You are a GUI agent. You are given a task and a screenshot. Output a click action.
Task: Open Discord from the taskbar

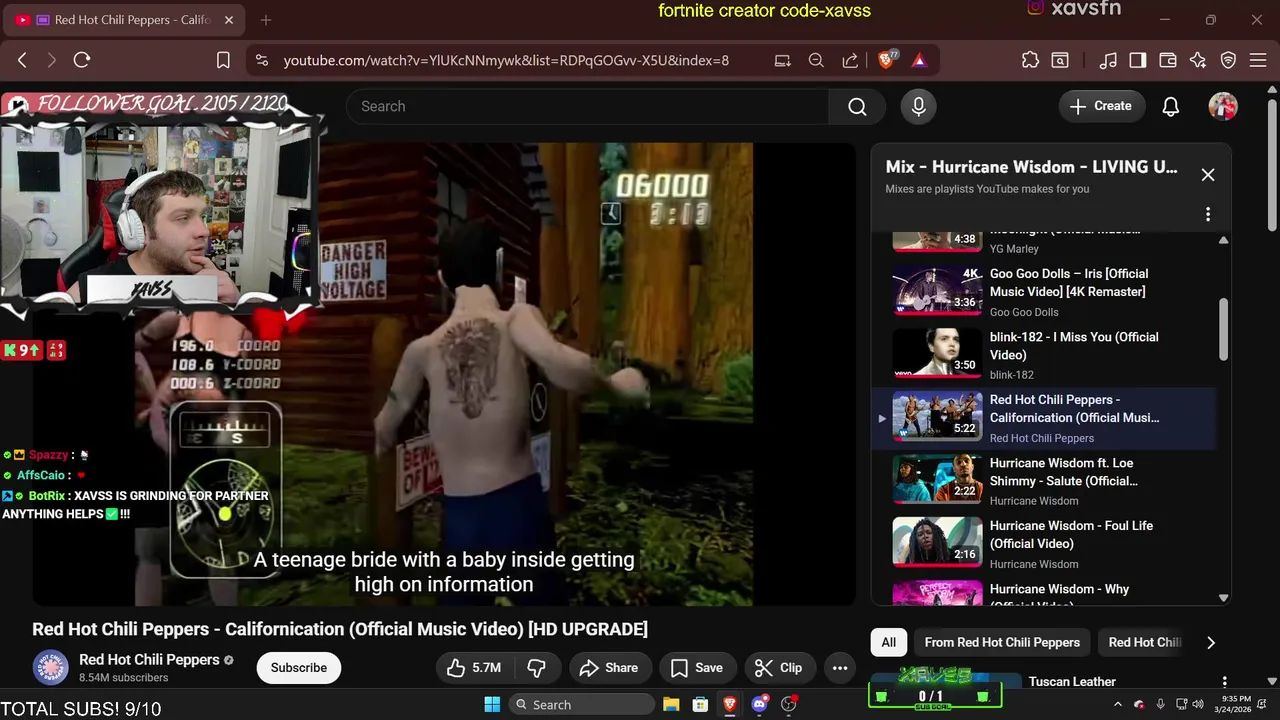pyautogui.click(x=759, y=704)
